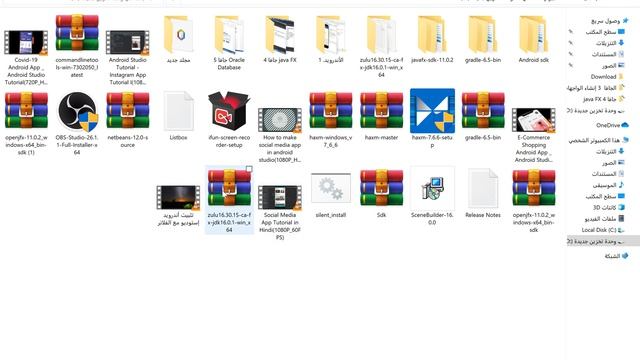Open pinned Documents (المستندات) under Quick access
The width and height of the screenshot is (640, 360).
pyautogui.click(x=608, y=54)
